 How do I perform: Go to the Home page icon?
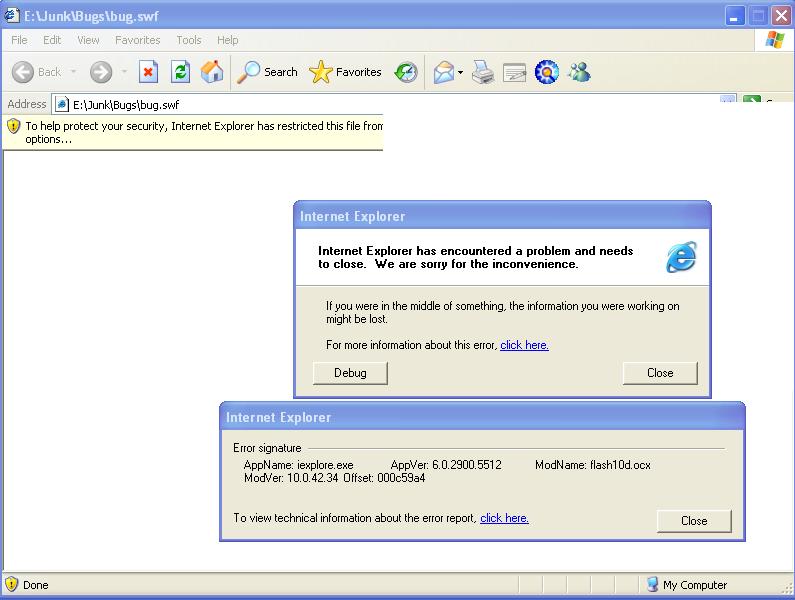(x=212, y=72)
